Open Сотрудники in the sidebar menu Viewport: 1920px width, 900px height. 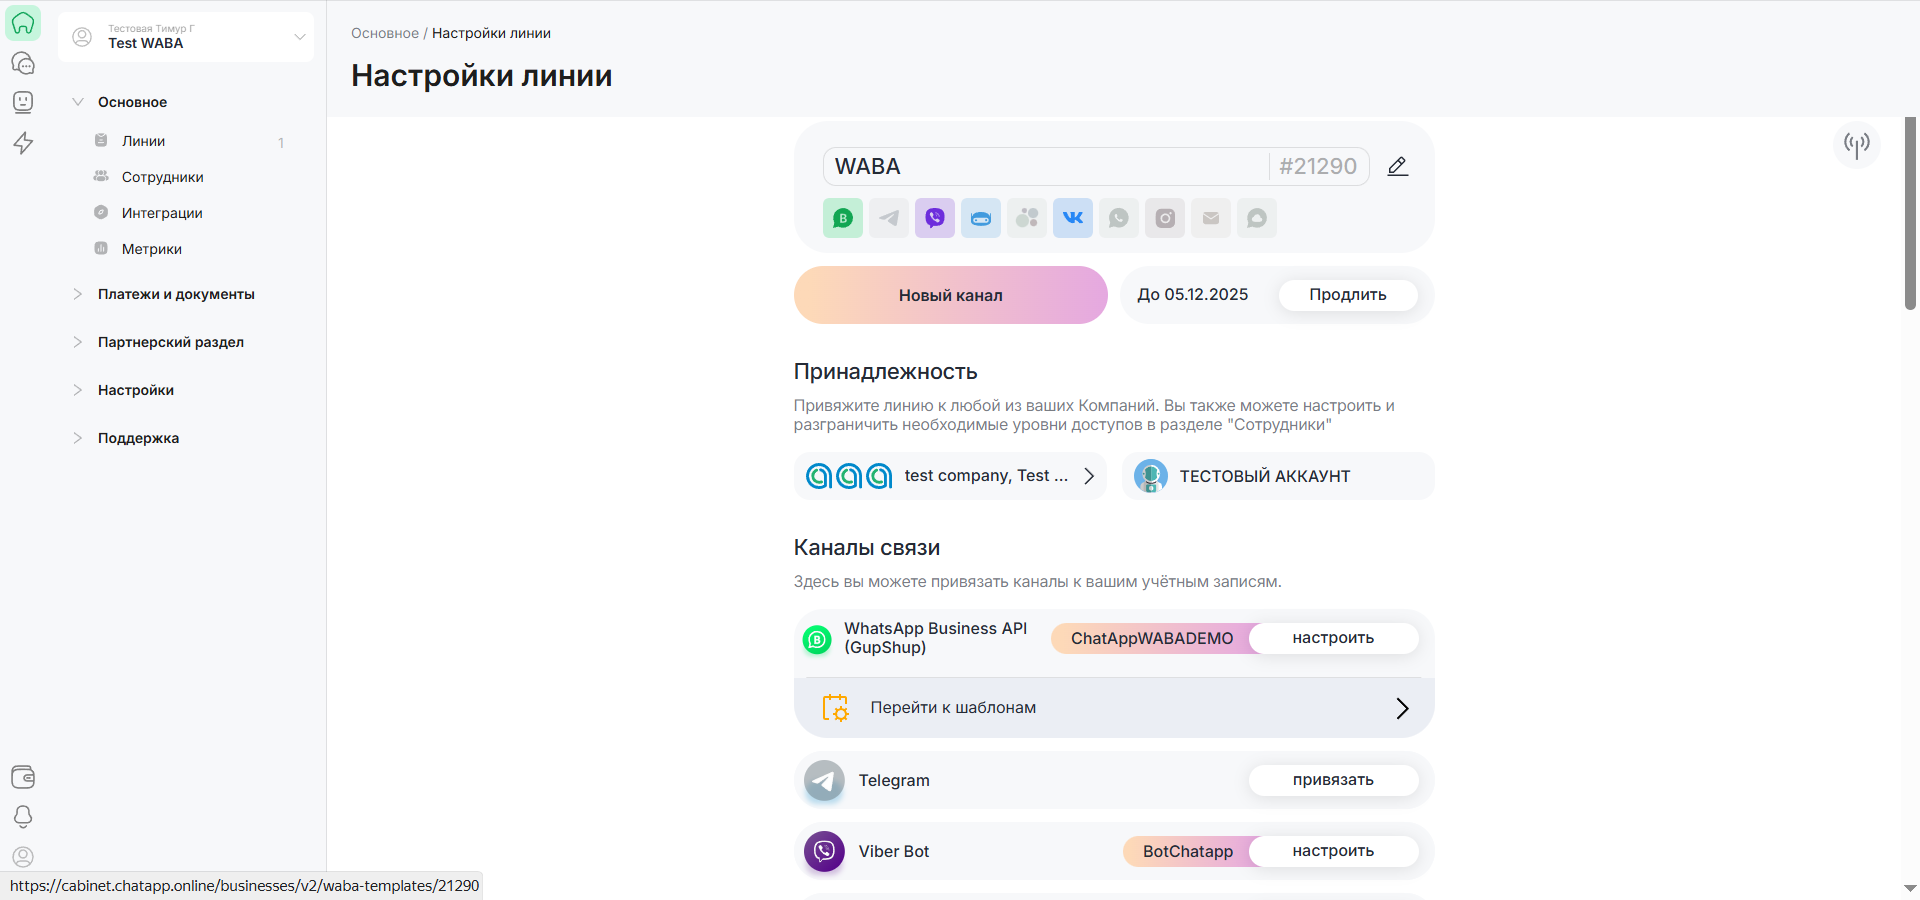point(162,177)
